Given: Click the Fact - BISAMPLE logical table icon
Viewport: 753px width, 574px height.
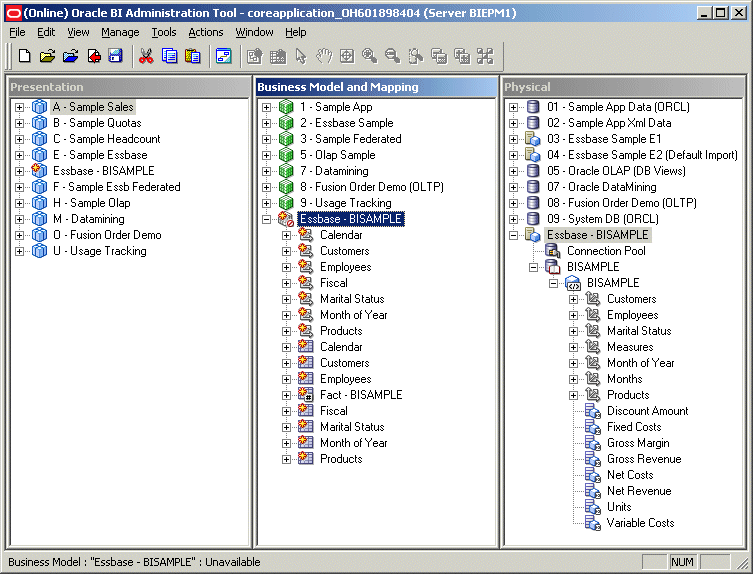Looking at the screenshot, I should click(305, 395).
